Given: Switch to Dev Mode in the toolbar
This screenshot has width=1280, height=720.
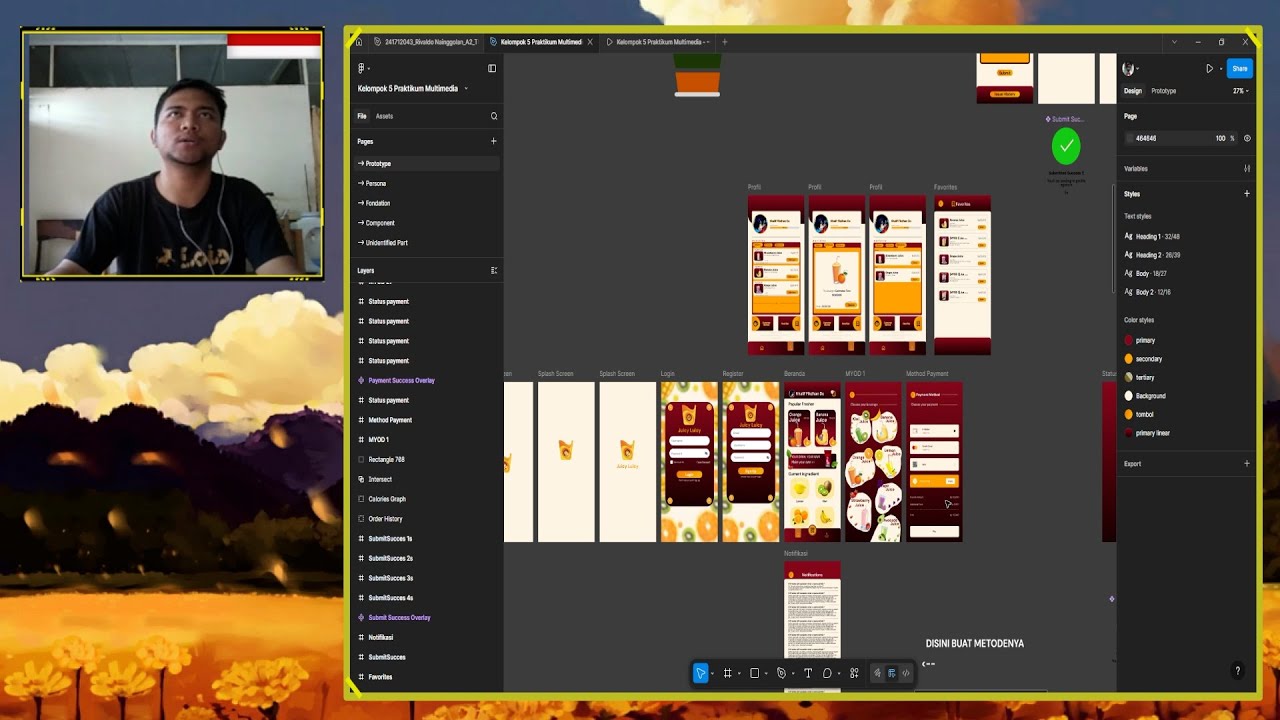Looking at the screenshot, I should (x=906, y=673).
